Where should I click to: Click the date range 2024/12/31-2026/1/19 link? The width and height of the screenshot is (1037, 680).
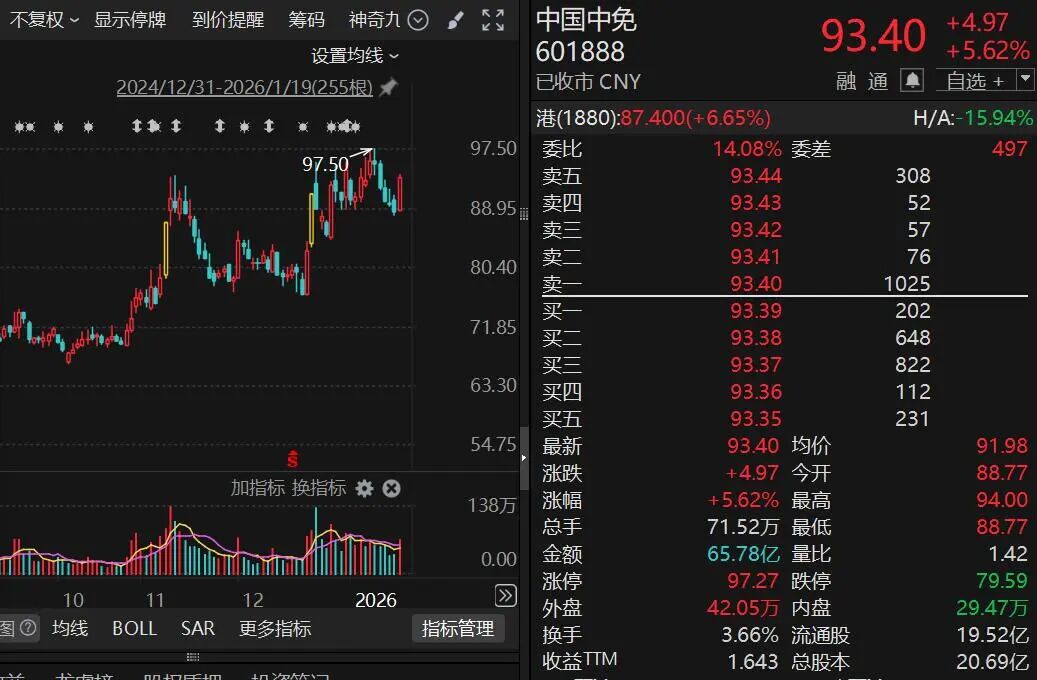245,87
